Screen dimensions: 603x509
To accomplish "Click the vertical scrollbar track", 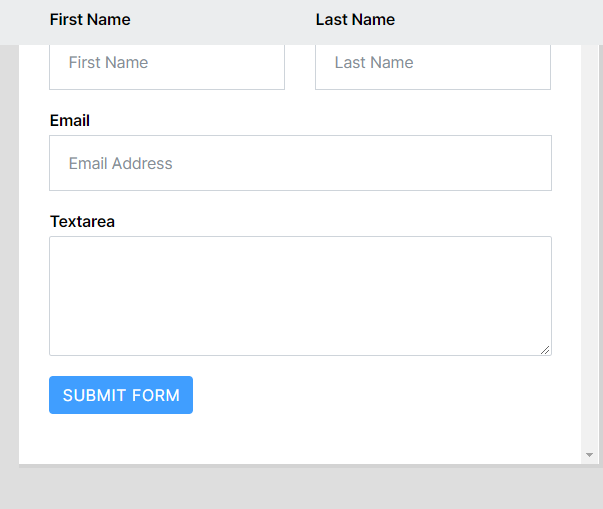I will (x=589, y=250).
